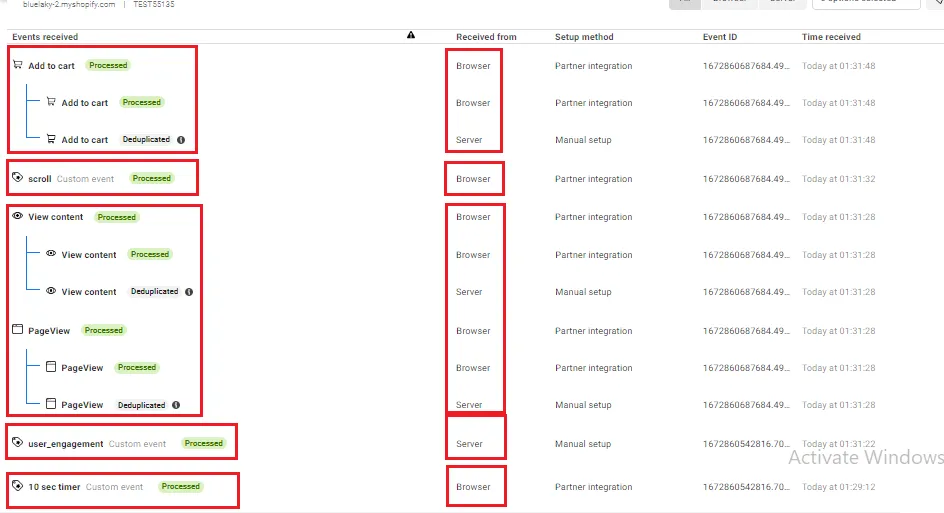Screen dimensions: 944x513
Task: Click the warning triangle icon in header row
Action: [x=411, y=35]
